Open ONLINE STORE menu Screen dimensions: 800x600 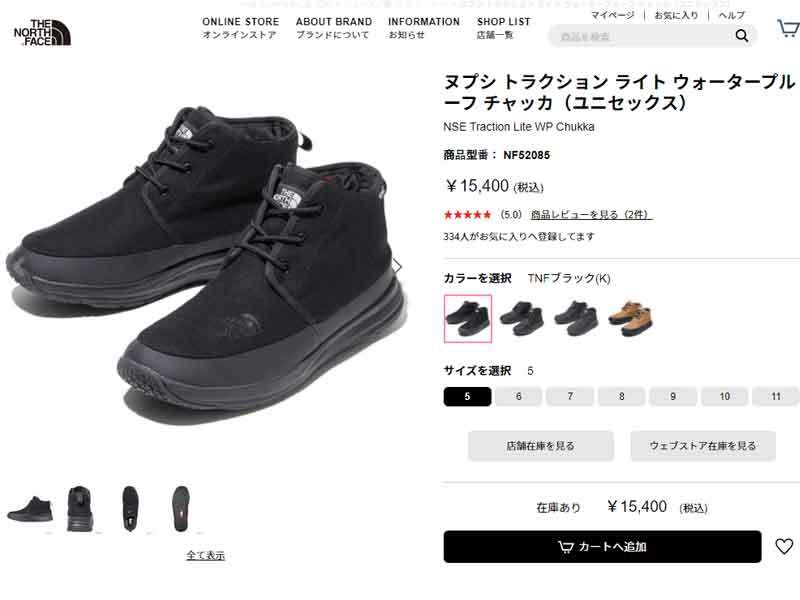(240, 28)
